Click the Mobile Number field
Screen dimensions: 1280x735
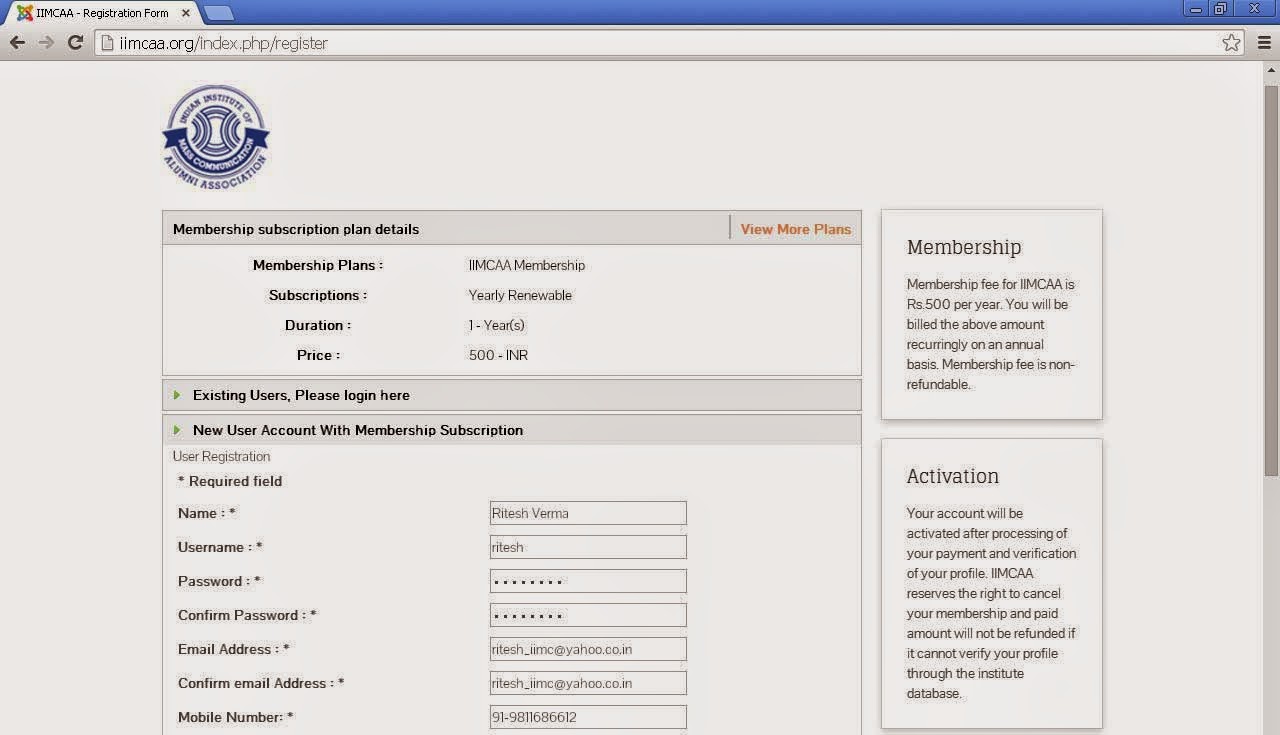tap(588, 717)
